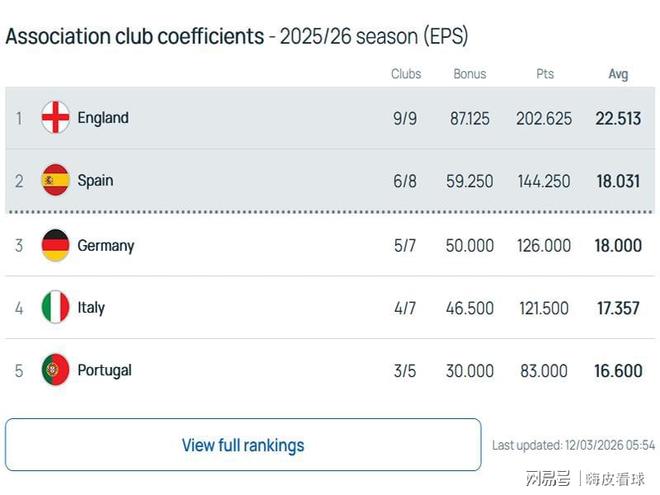Screen dimensions: 660x495
Task: Click the Portugal flag icon
Action: tap(55, 370)
